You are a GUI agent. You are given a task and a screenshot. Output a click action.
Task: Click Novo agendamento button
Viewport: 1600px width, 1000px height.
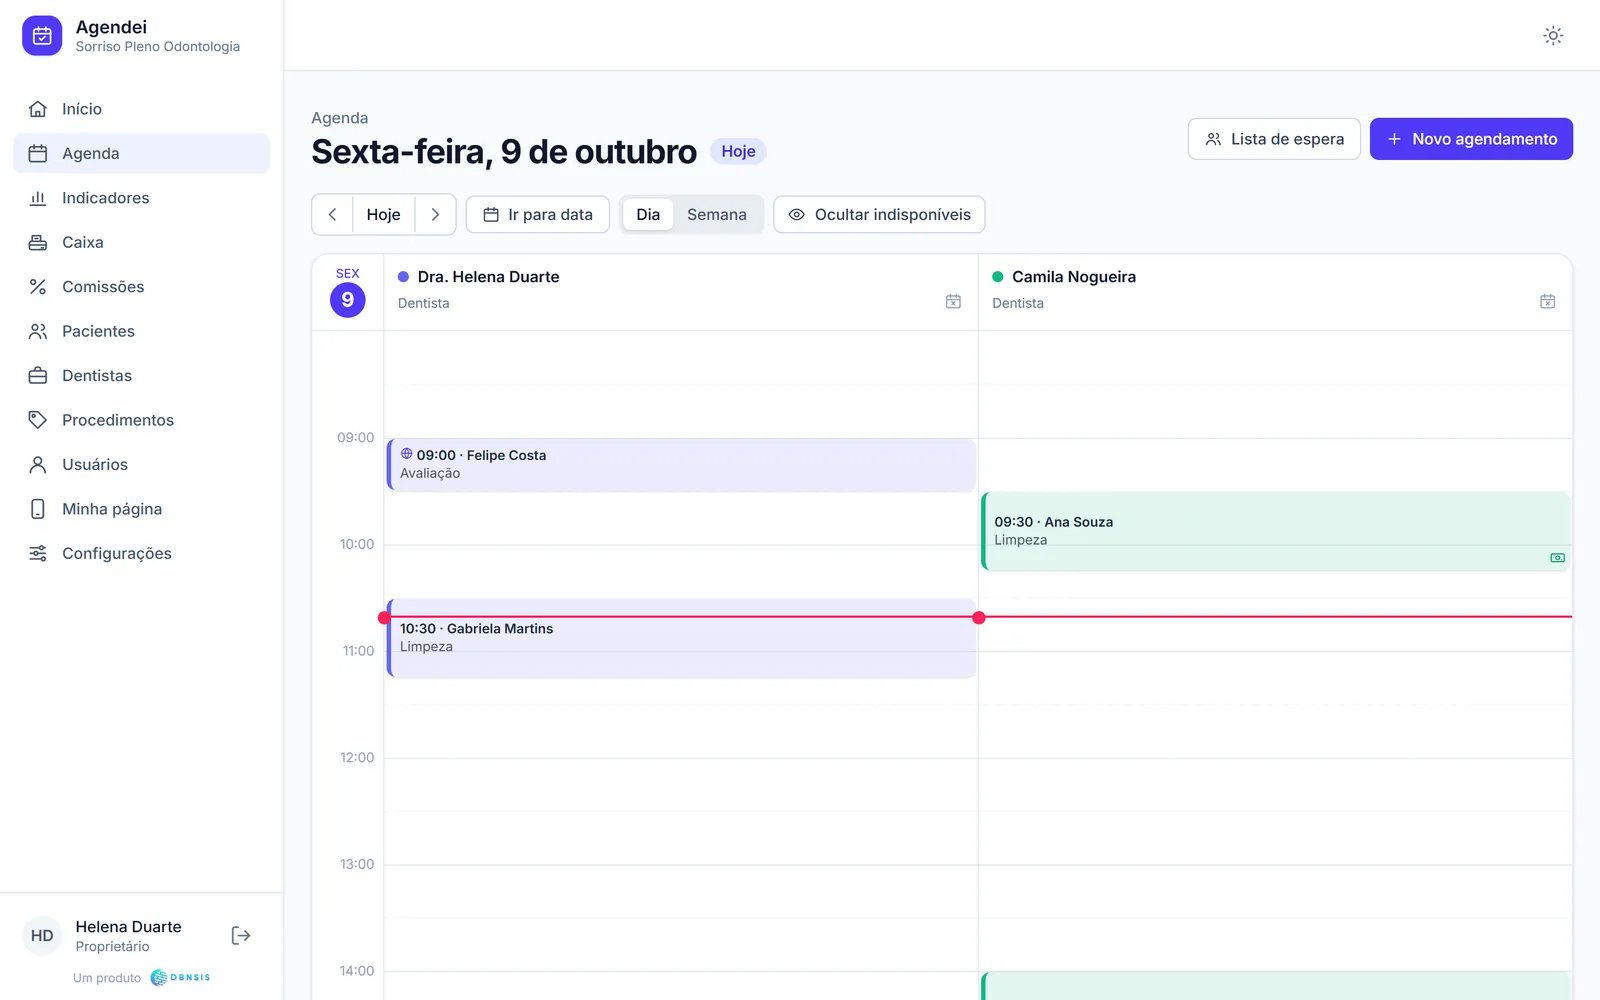coord(1471,139)
